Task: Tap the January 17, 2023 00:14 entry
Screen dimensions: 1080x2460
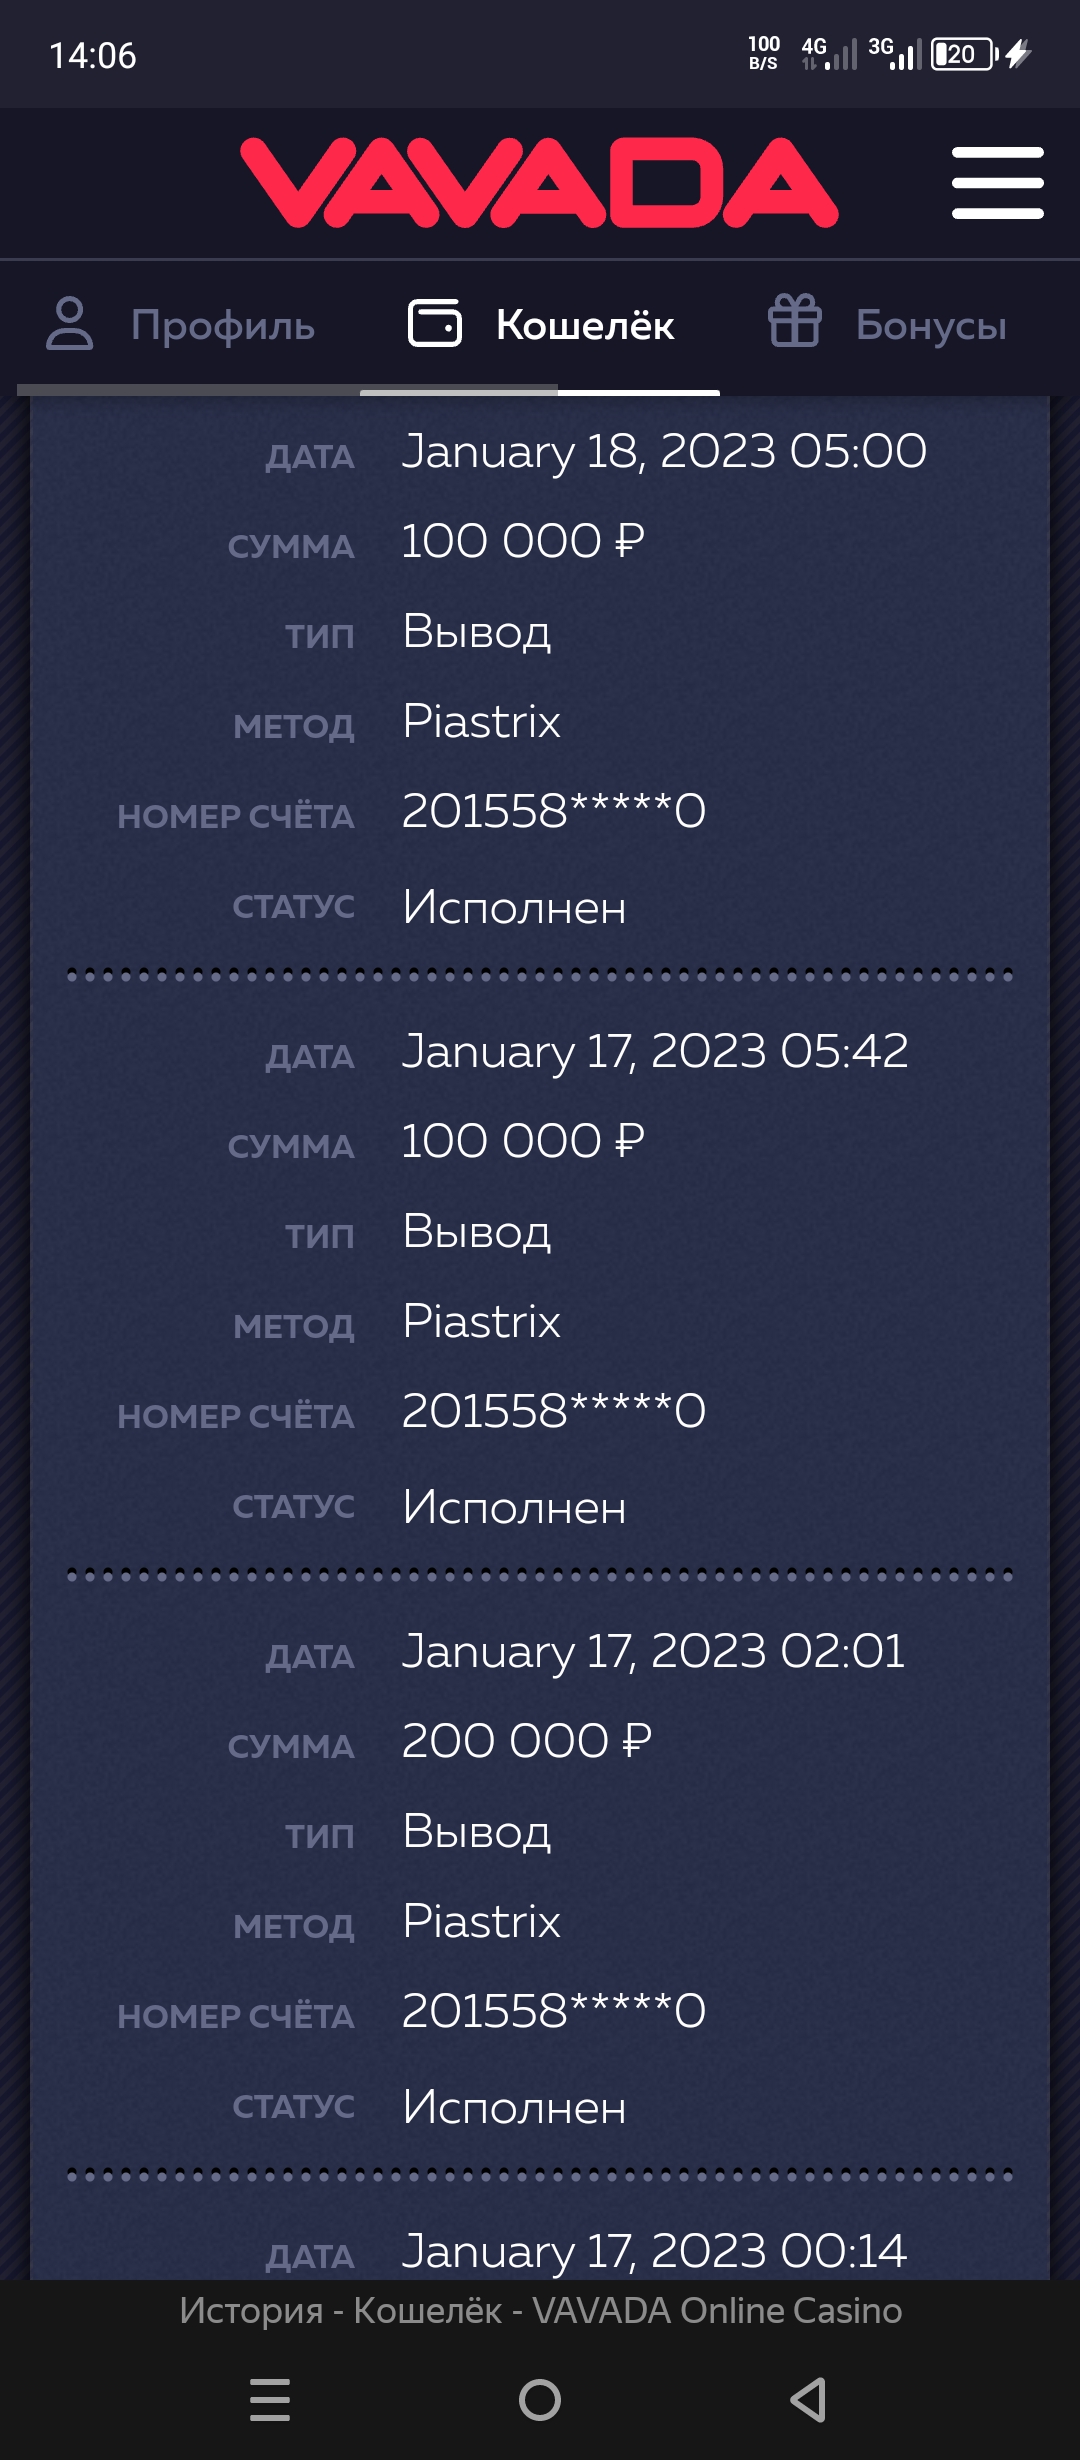Action: (654, 2252)
